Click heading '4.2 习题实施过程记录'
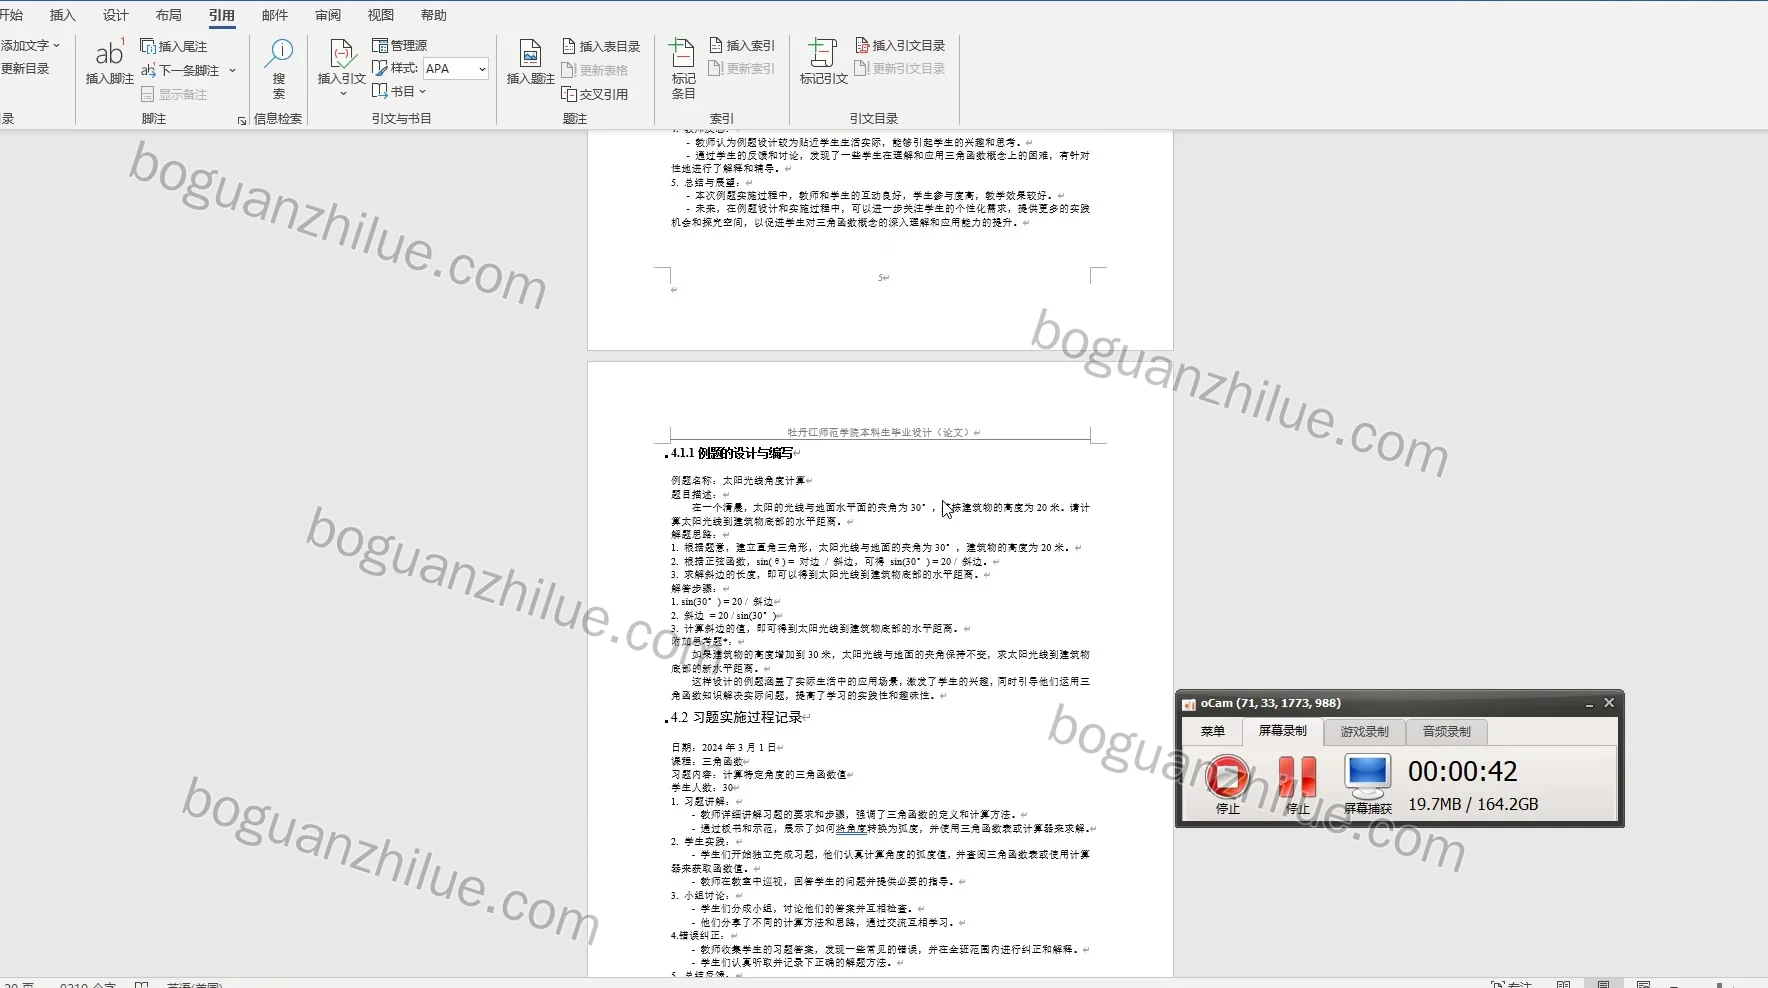 737,717
